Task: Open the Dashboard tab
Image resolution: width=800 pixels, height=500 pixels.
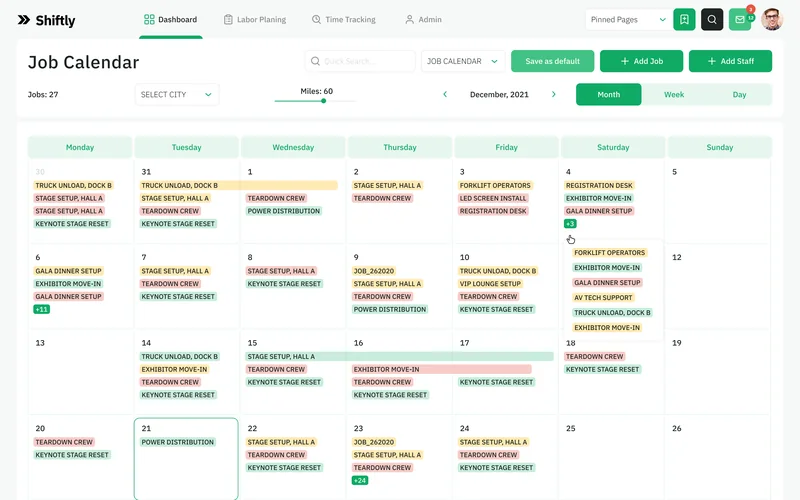Action: 170,19
